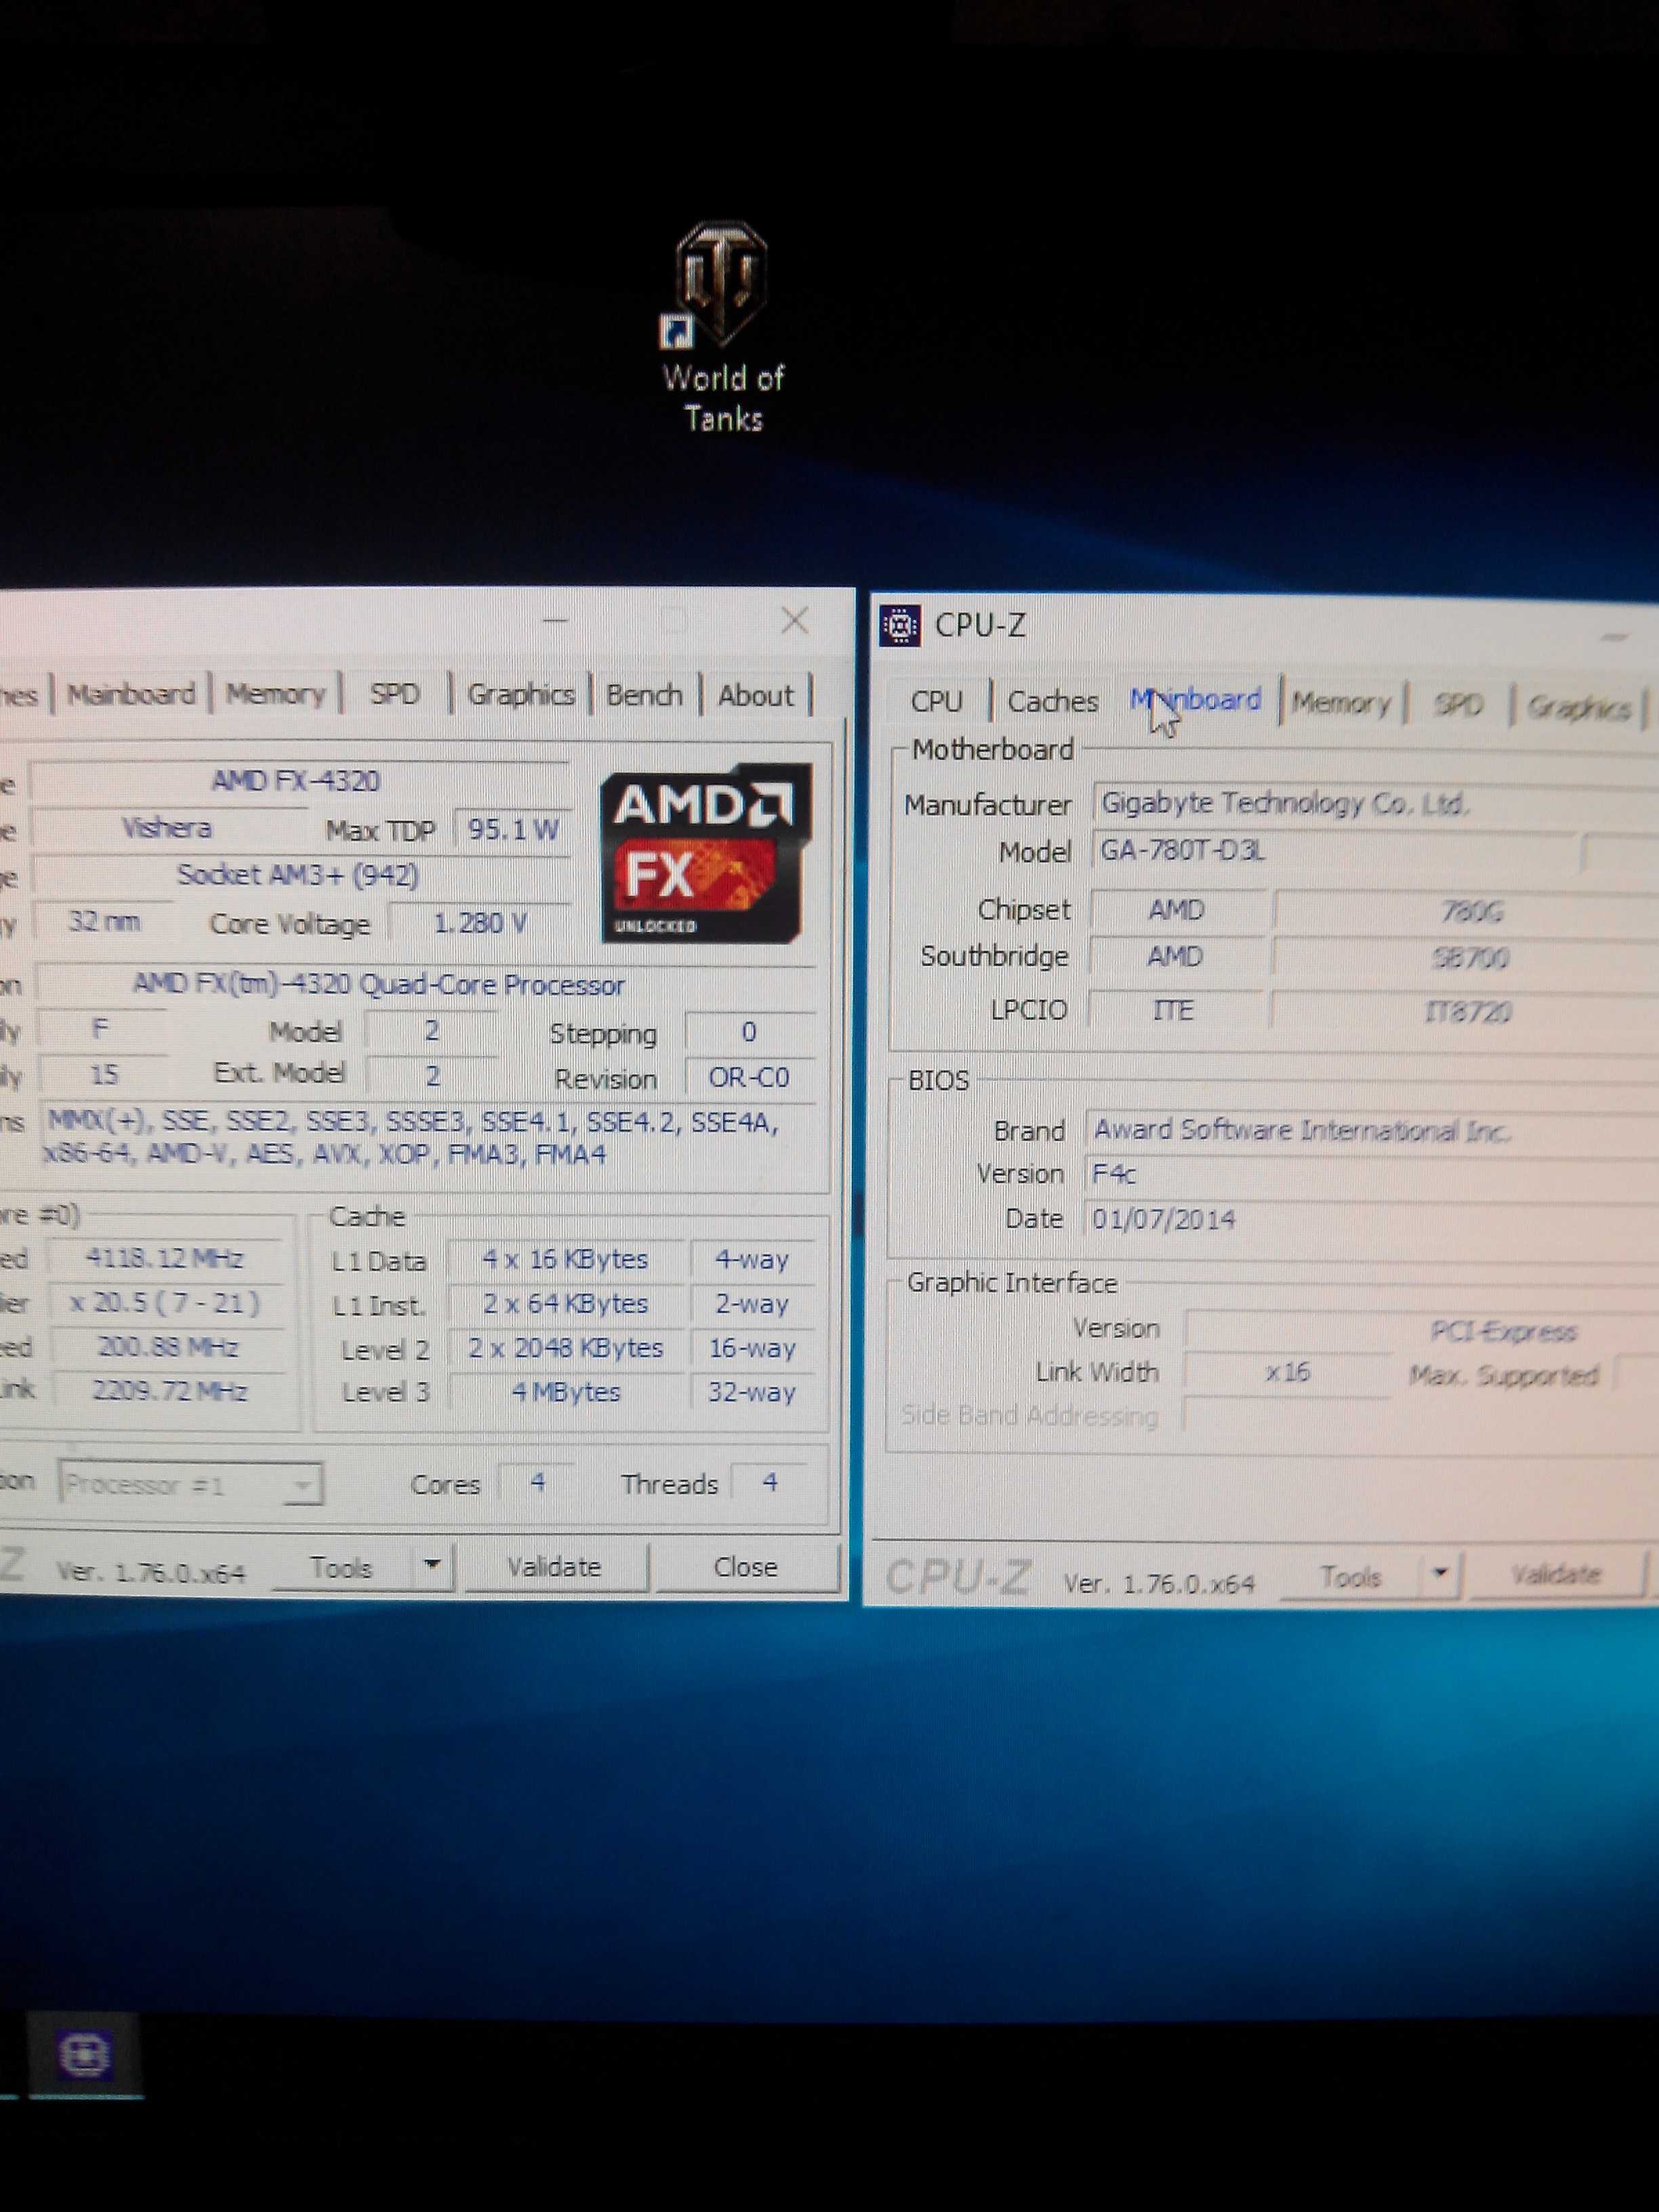The height and width of the screenshot is (2212, 1659).
Task: Click Validate button in left CPU-Z window
Action: click(555, 1567)
